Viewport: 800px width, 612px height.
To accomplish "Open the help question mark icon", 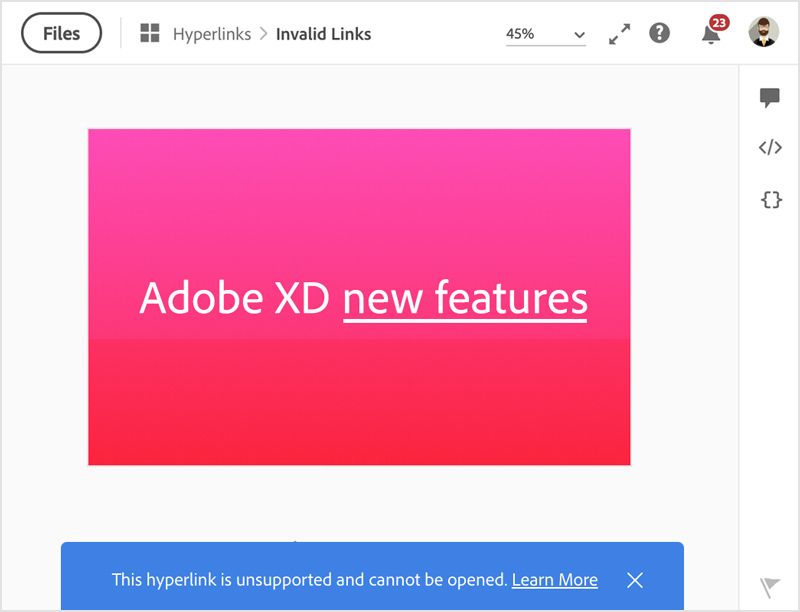I will tap(659, 33).
